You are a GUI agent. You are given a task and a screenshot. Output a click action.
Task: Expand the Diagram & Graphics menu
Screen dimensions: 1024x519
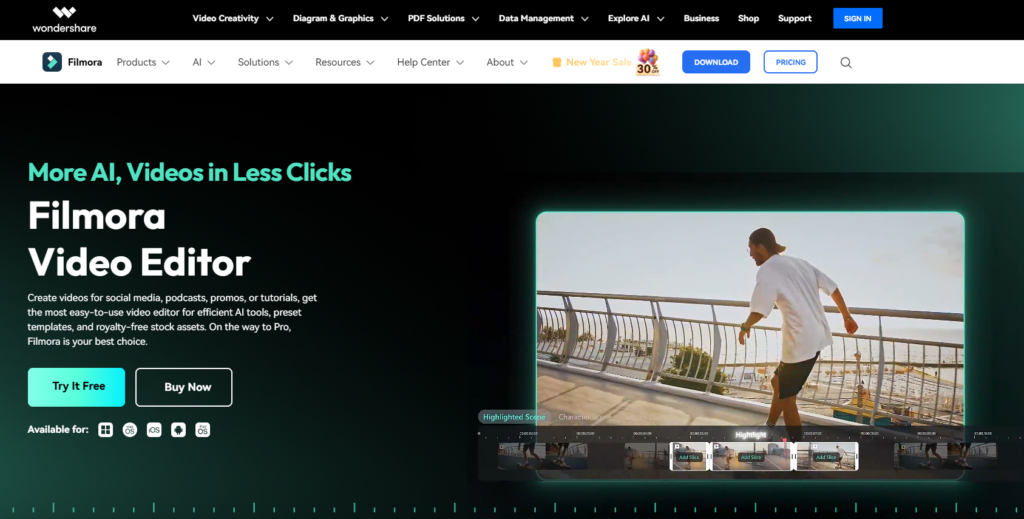(x=340, y=18)
